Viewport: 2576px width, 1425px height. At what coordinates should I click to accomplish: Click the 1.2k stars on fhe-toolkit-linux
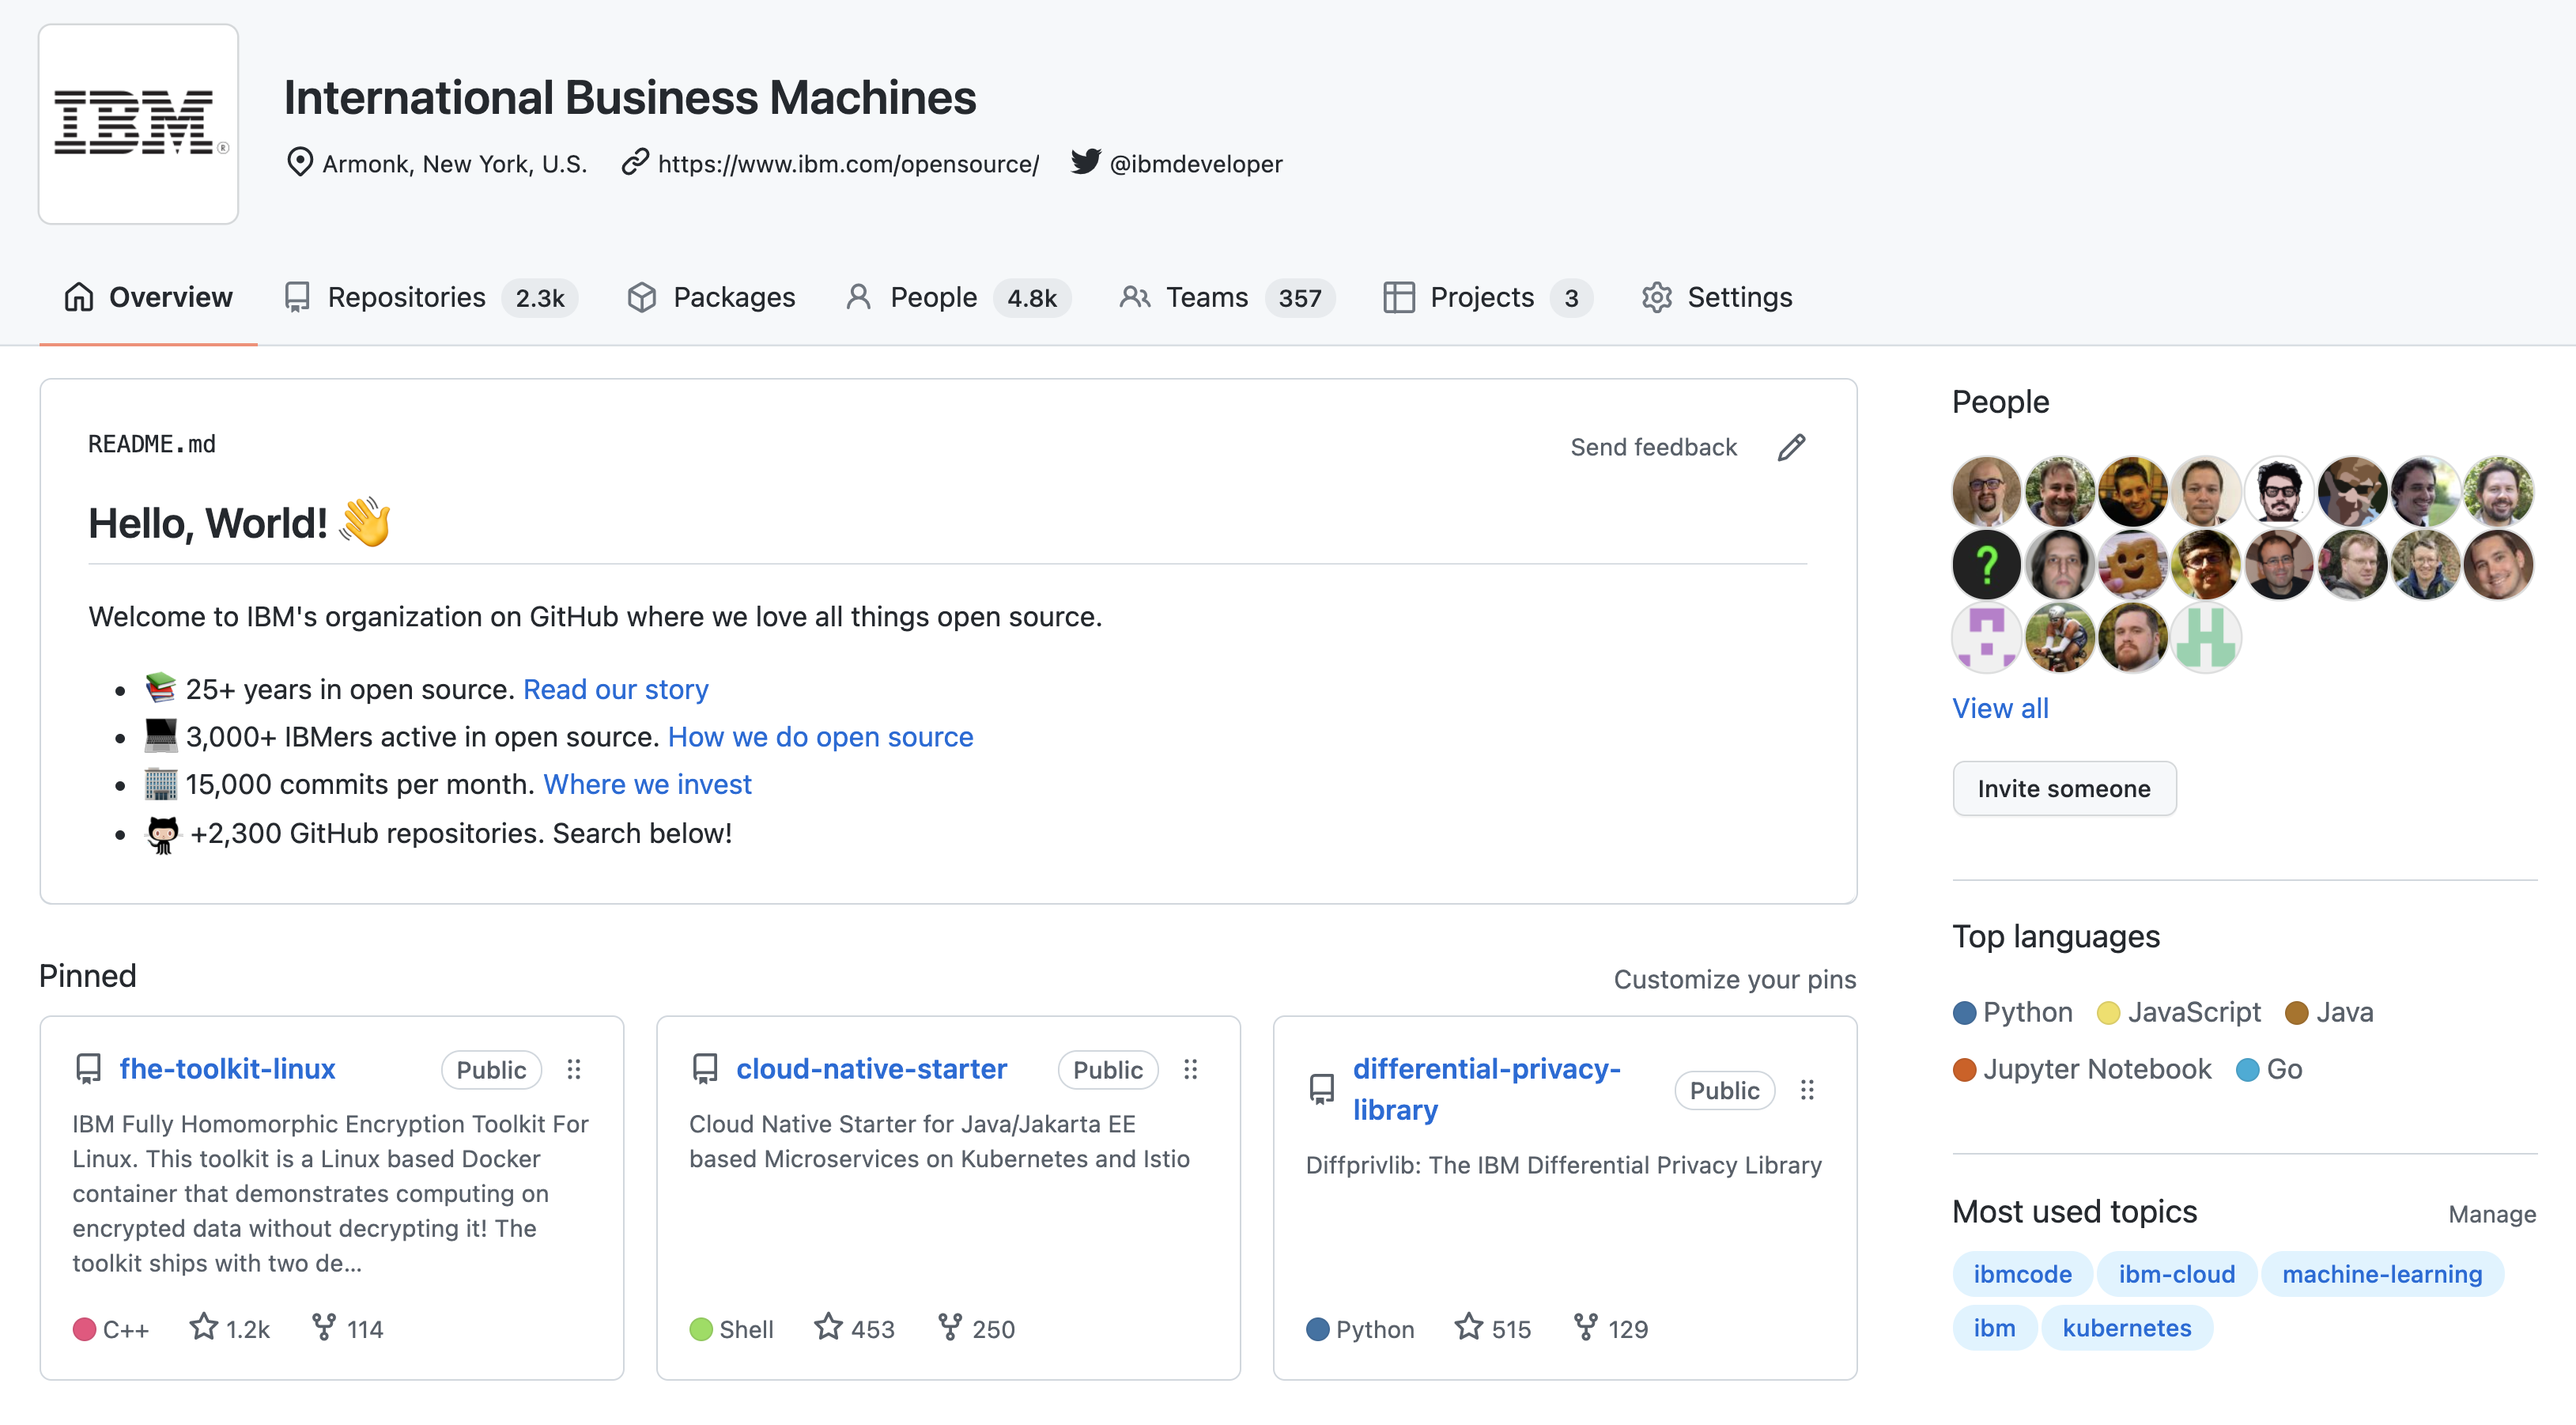point(230,1328)
